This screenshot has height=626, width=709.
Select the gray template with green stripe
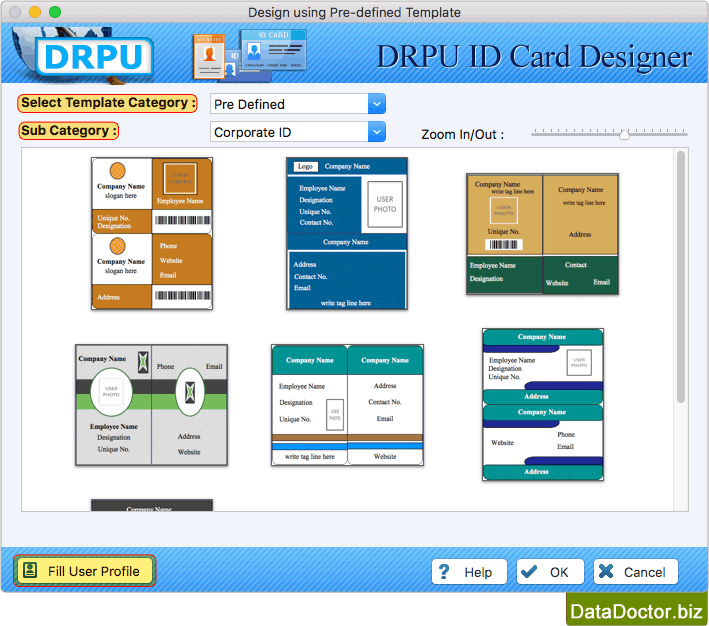[151, 405]
